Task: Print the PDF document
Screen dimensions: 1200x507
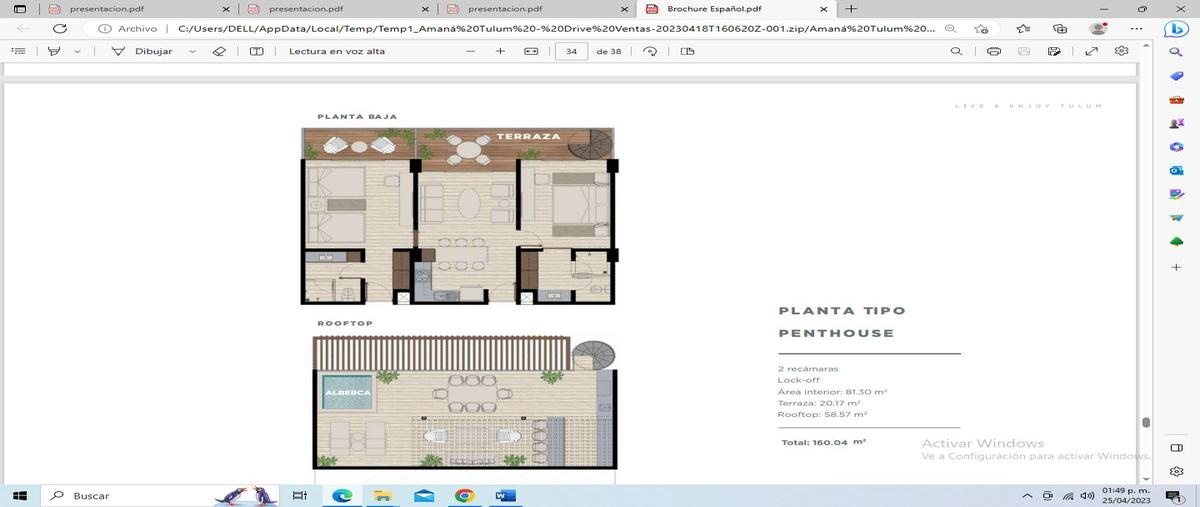Action: (x=993, y=51)
